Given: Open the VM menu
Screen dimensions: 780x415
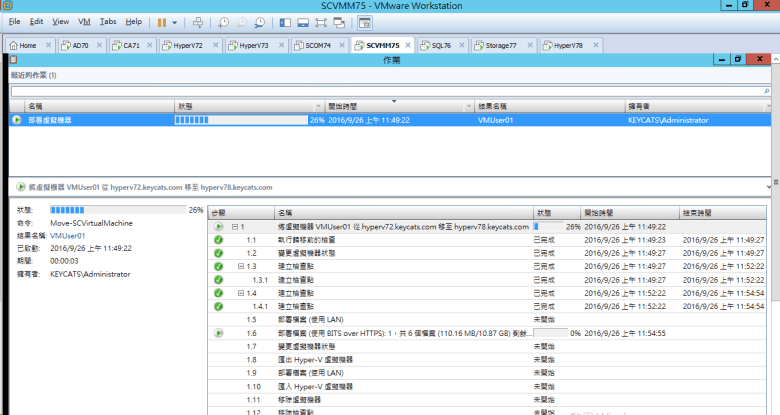Looking at the screenshot, I should pos(84,21).
